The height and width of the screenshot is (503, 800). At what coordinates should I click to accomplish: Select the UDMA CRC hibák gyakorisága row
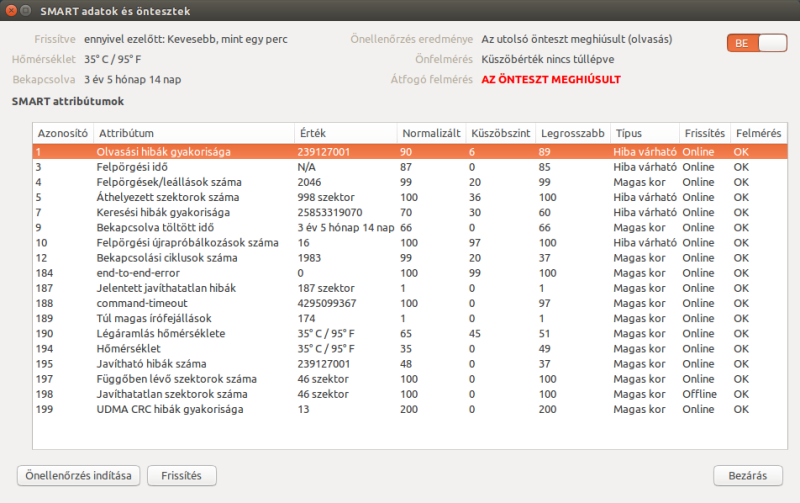(410, 409)
